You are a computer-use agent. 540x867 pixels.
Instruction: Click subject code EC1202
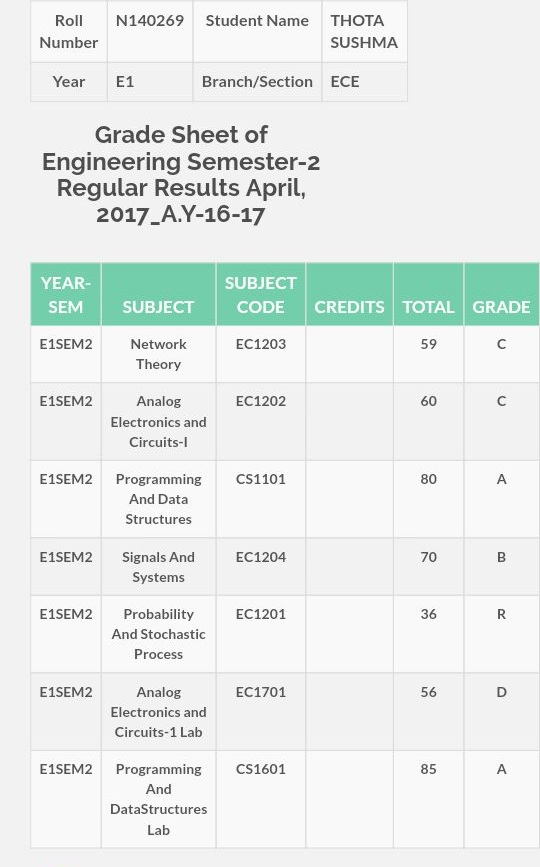[x=261, y=401]
